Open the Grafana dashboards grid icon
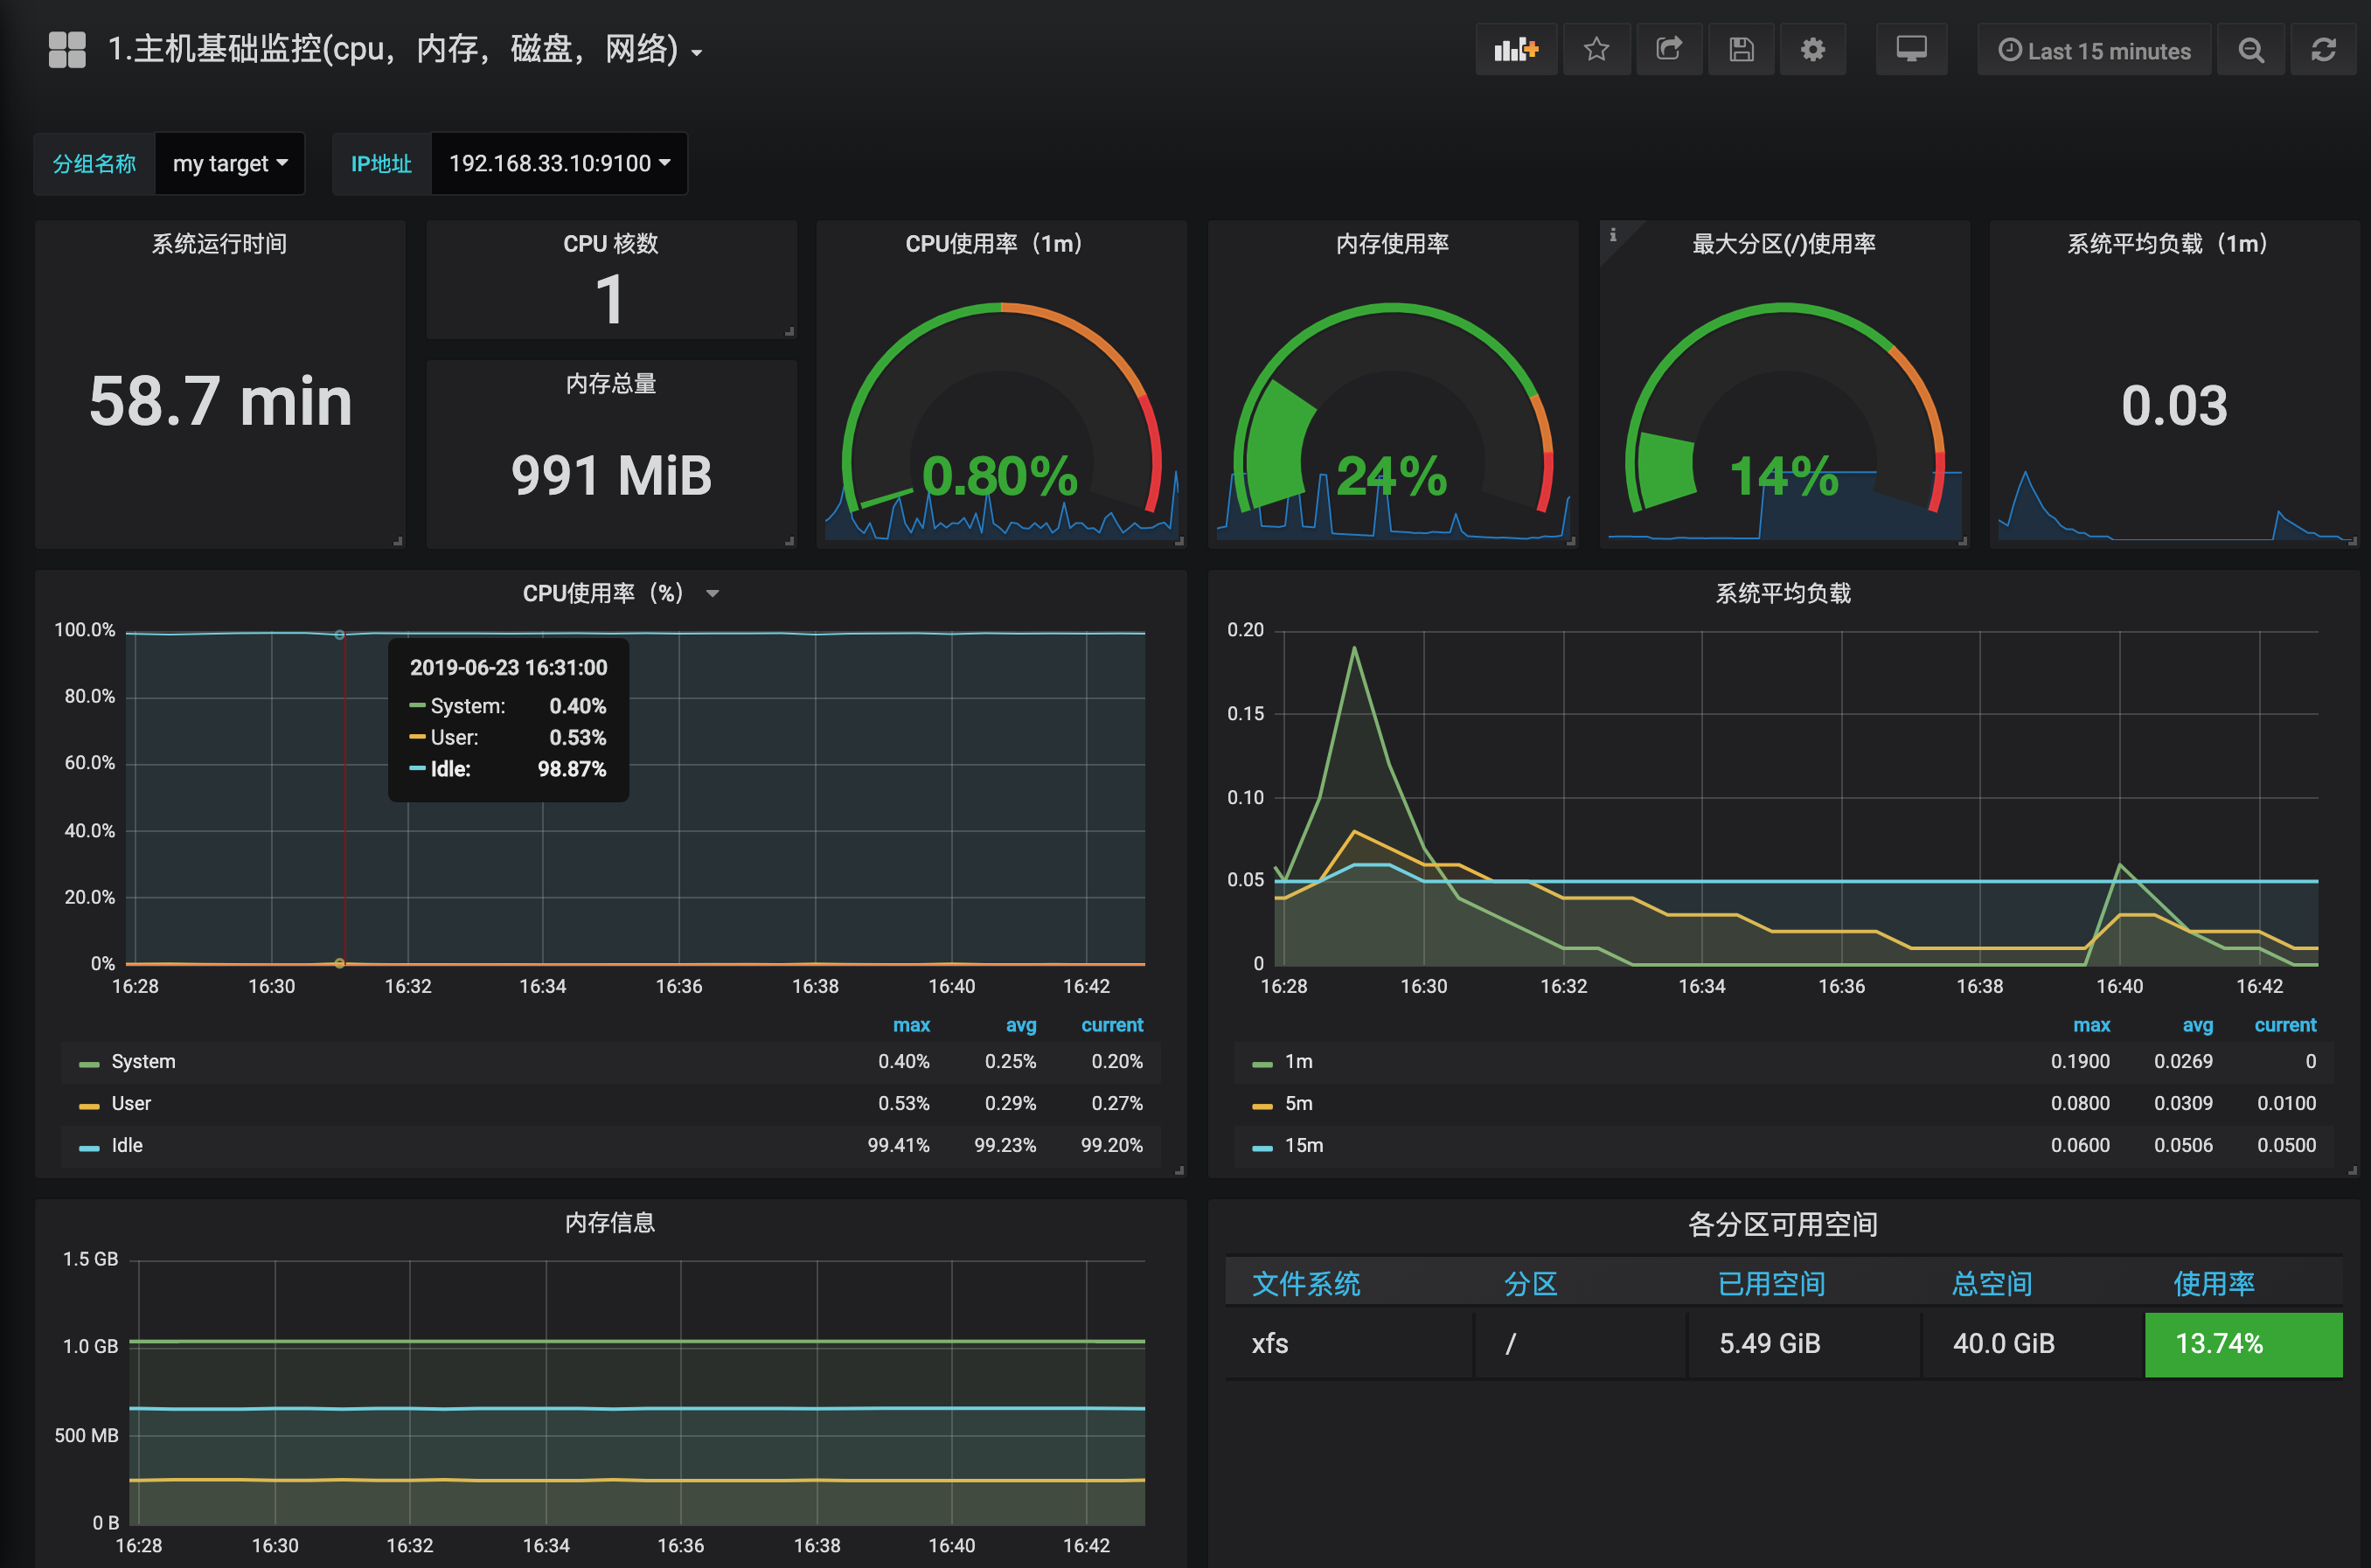 coord(67,49)
